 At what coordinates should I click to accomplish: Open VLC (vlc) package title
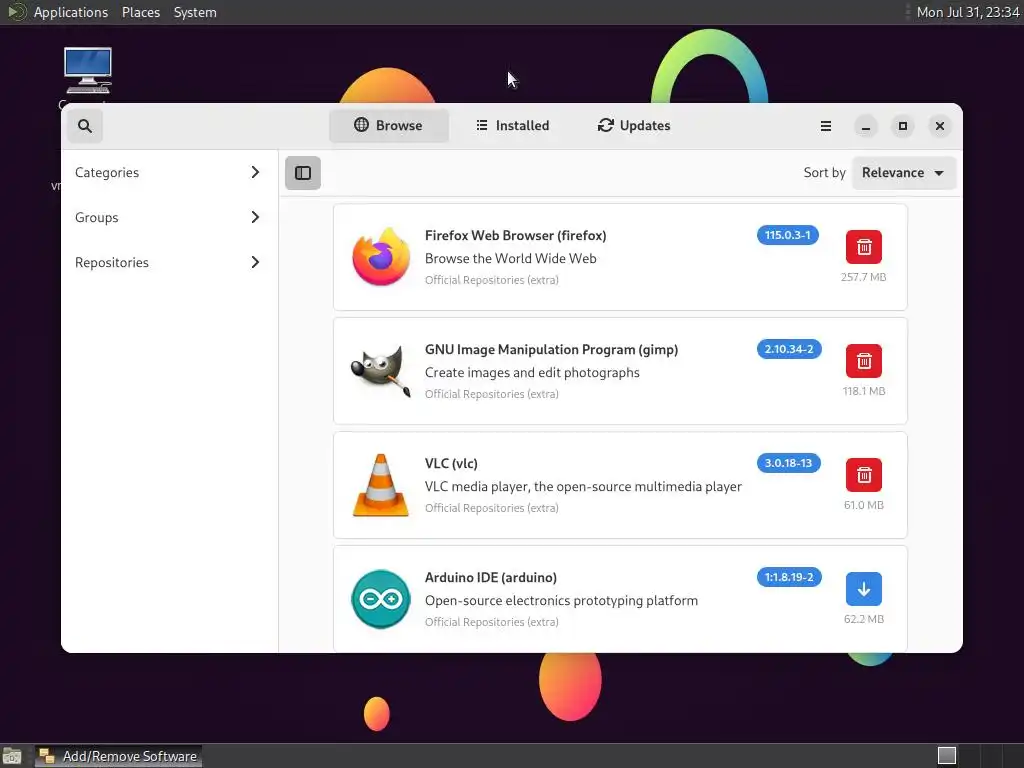[451, 464]
